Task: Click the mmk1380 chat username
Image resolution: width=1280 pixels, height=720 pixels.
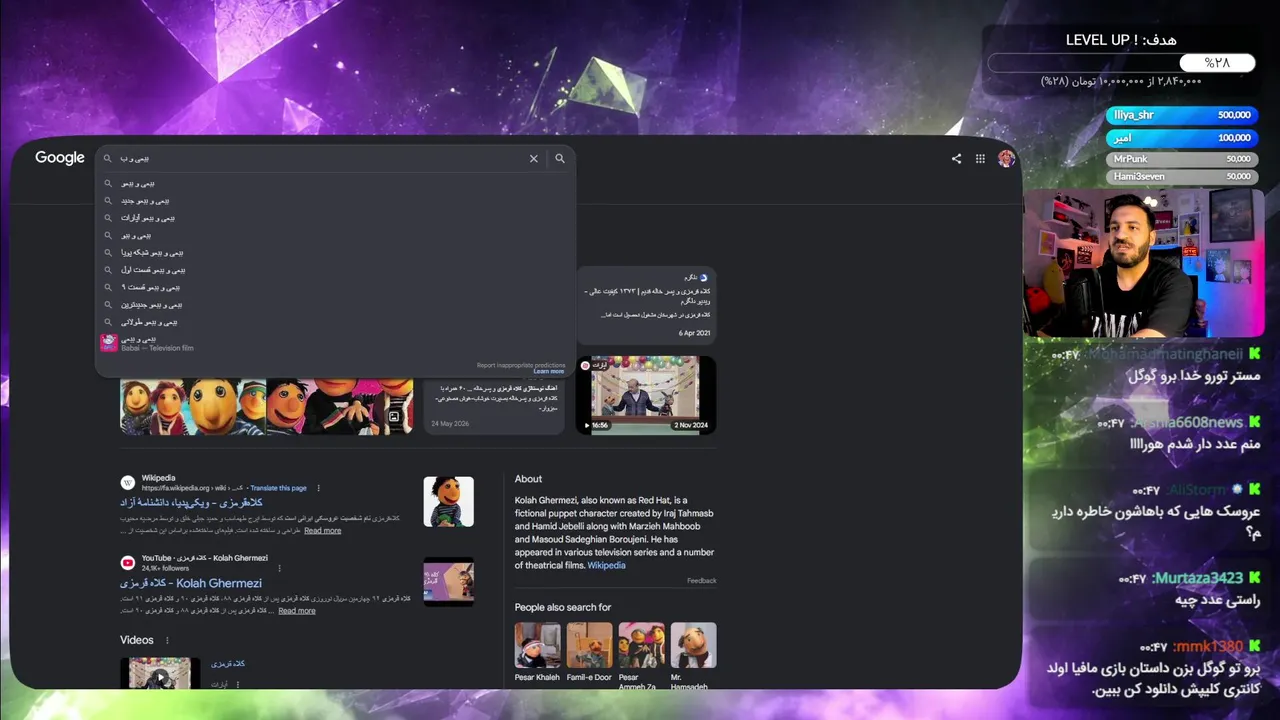Action: click(x=1208, y=647)
